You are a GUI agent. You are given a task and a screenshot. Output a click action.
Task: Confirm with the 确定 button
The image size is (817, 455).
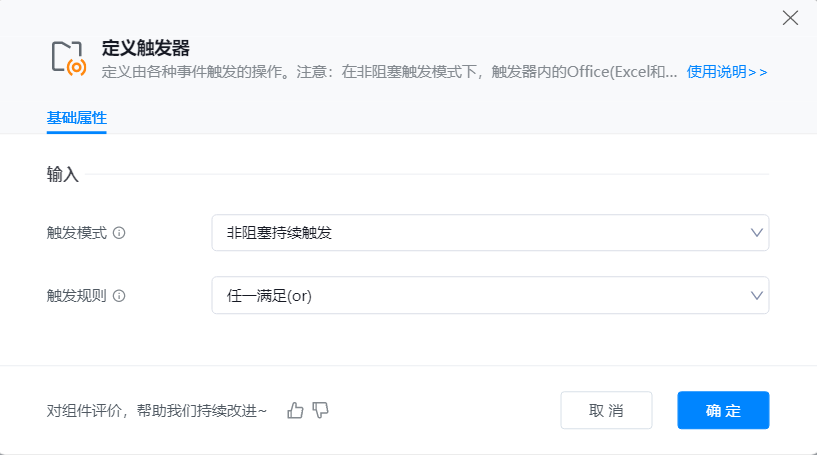(x=723, y=410)
